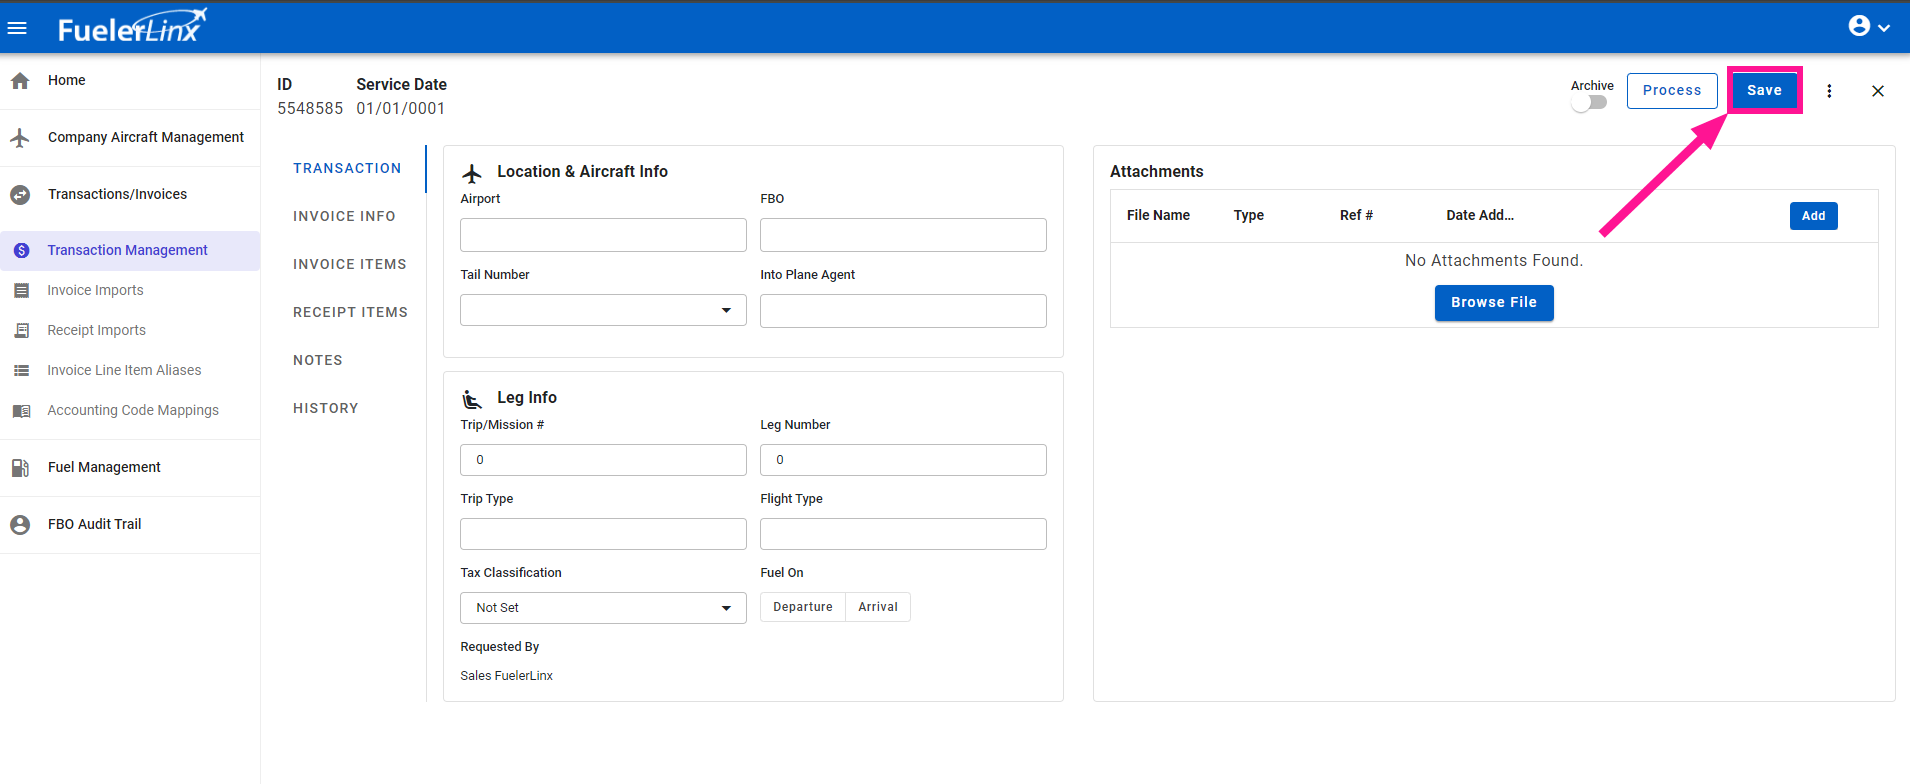Click the Fuel Management pump icon
1910x784 pixels.
(x=20, y=468)
